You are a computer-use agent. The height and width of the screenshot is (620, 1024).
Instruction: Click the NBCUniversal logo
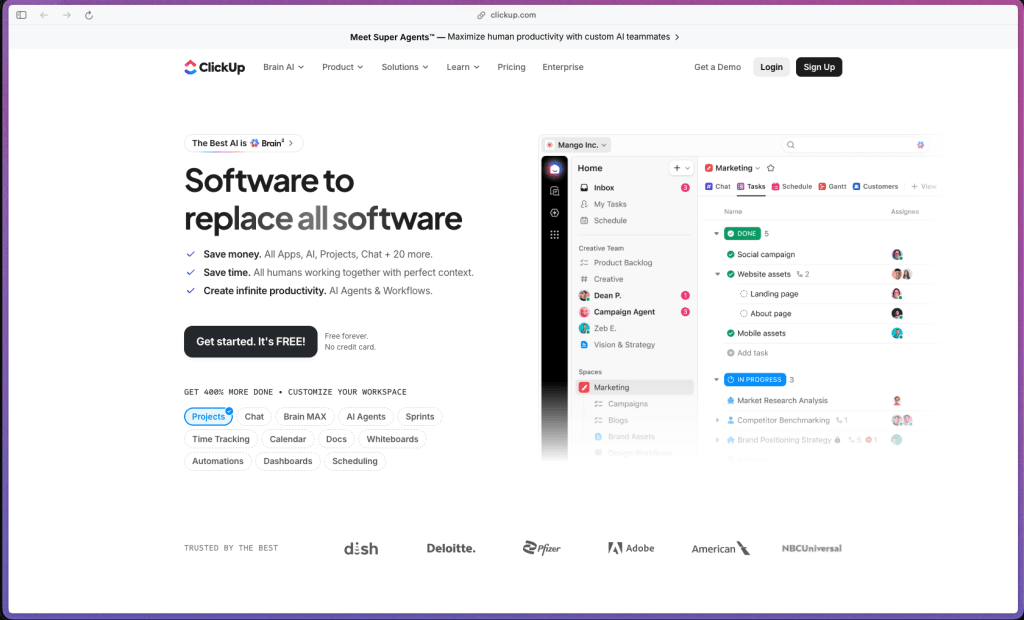click(812, 549)
